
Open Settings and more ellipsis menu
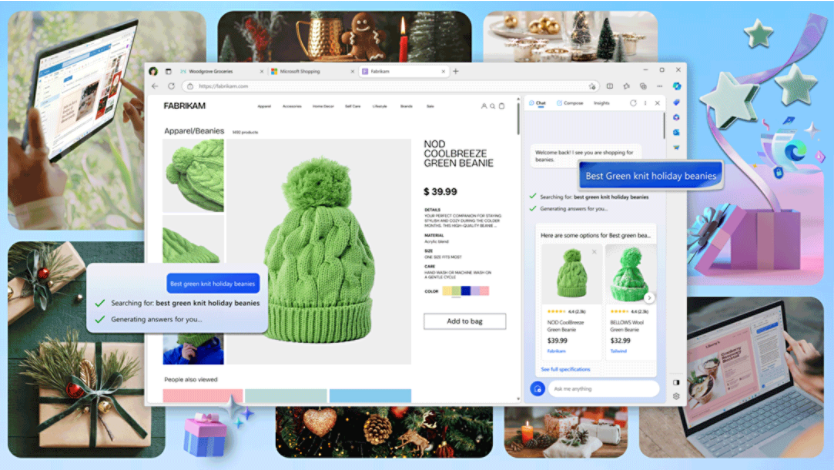660,86
